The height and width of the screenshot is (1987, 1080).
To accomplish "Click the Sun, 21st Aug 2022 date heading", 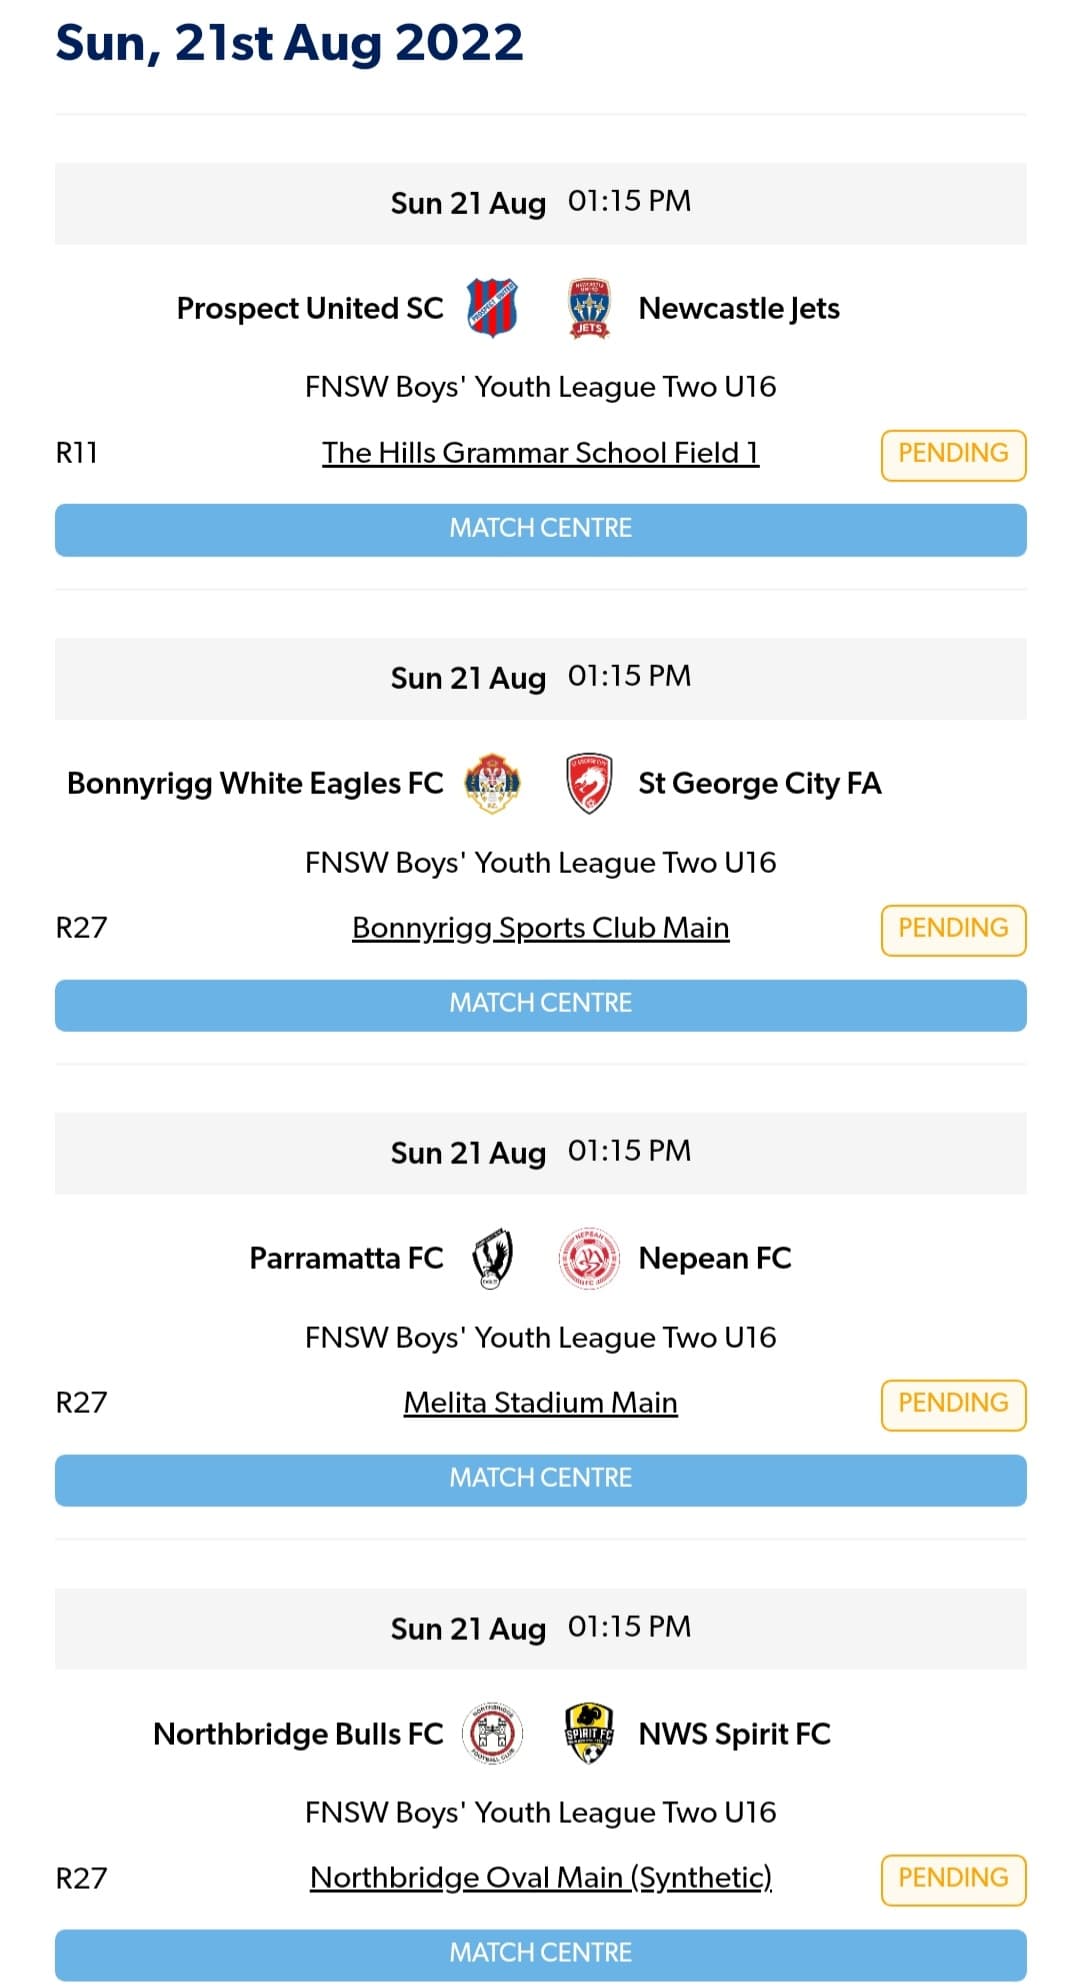I will click(x=290, y=42).
